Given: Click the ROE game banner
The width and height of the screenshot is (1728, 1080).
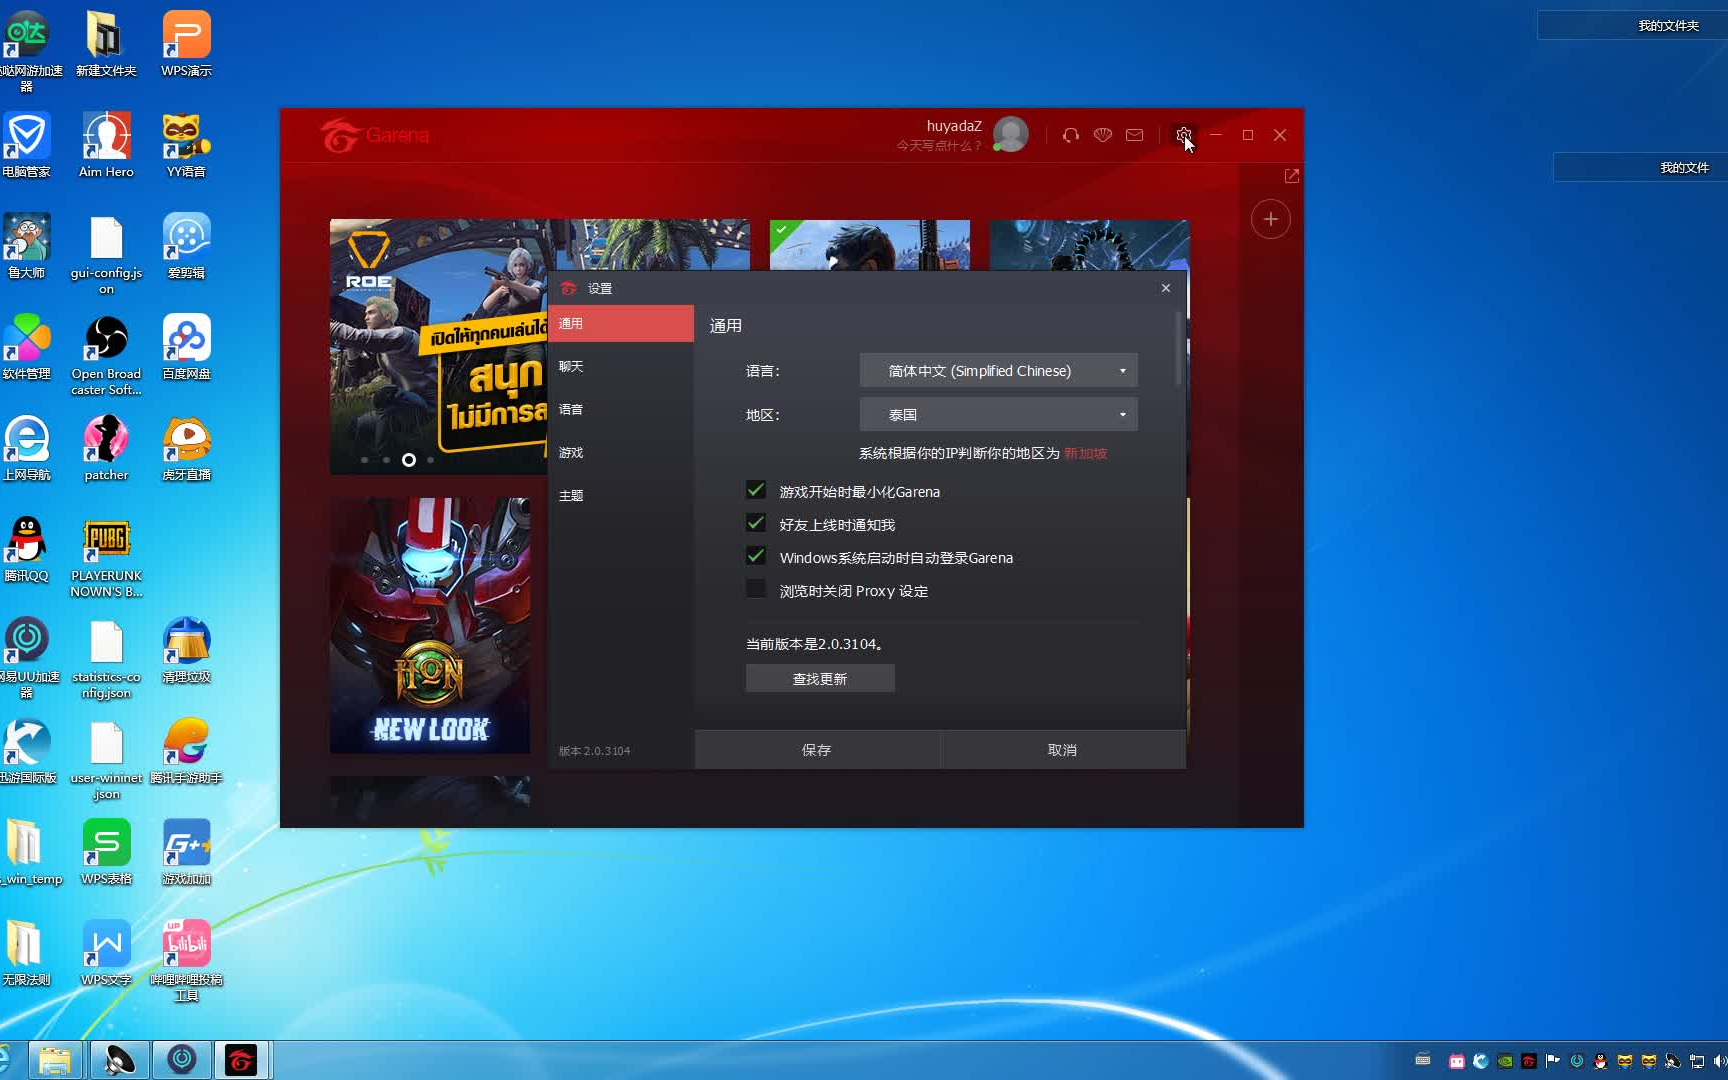Looking at the screenshot, I should tap(439, 347).
